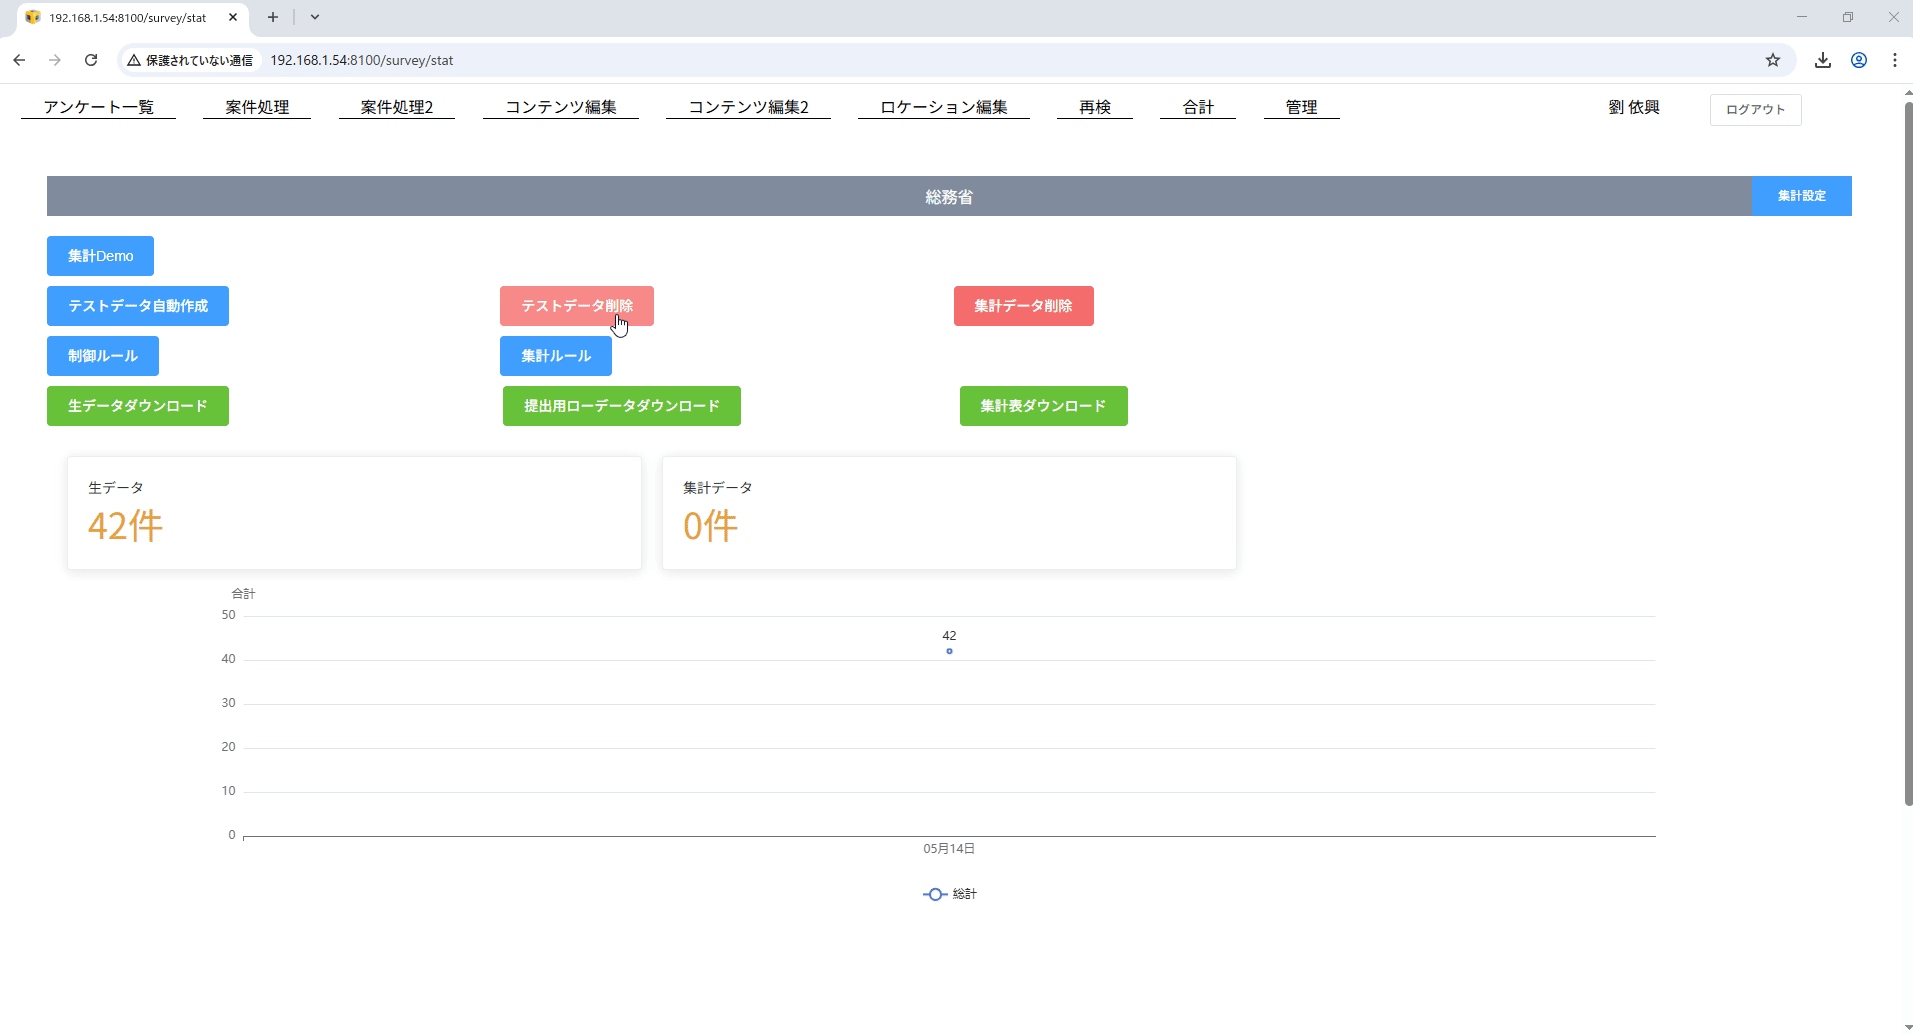
Task: Open the browser three-dot menu
Action: click(1895, 60)
